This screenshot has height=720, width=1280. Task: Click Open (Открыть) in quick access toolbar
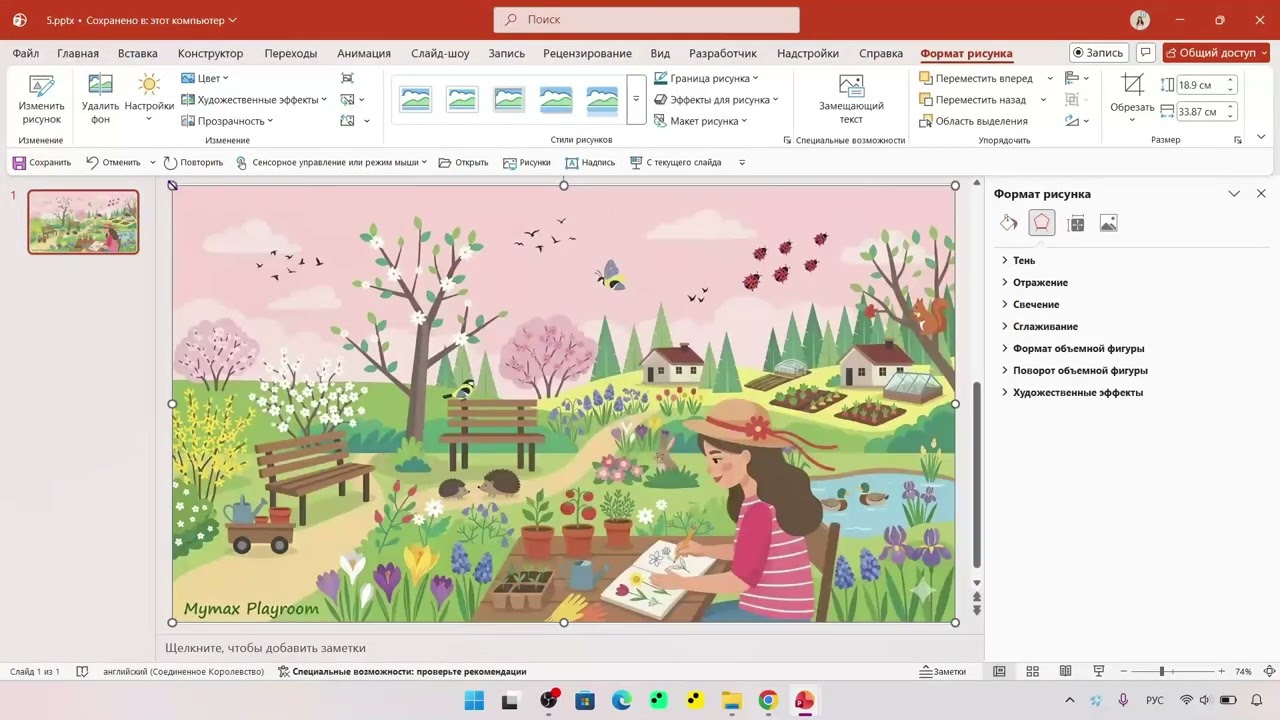pyautogui.click(x=463, y=162)
